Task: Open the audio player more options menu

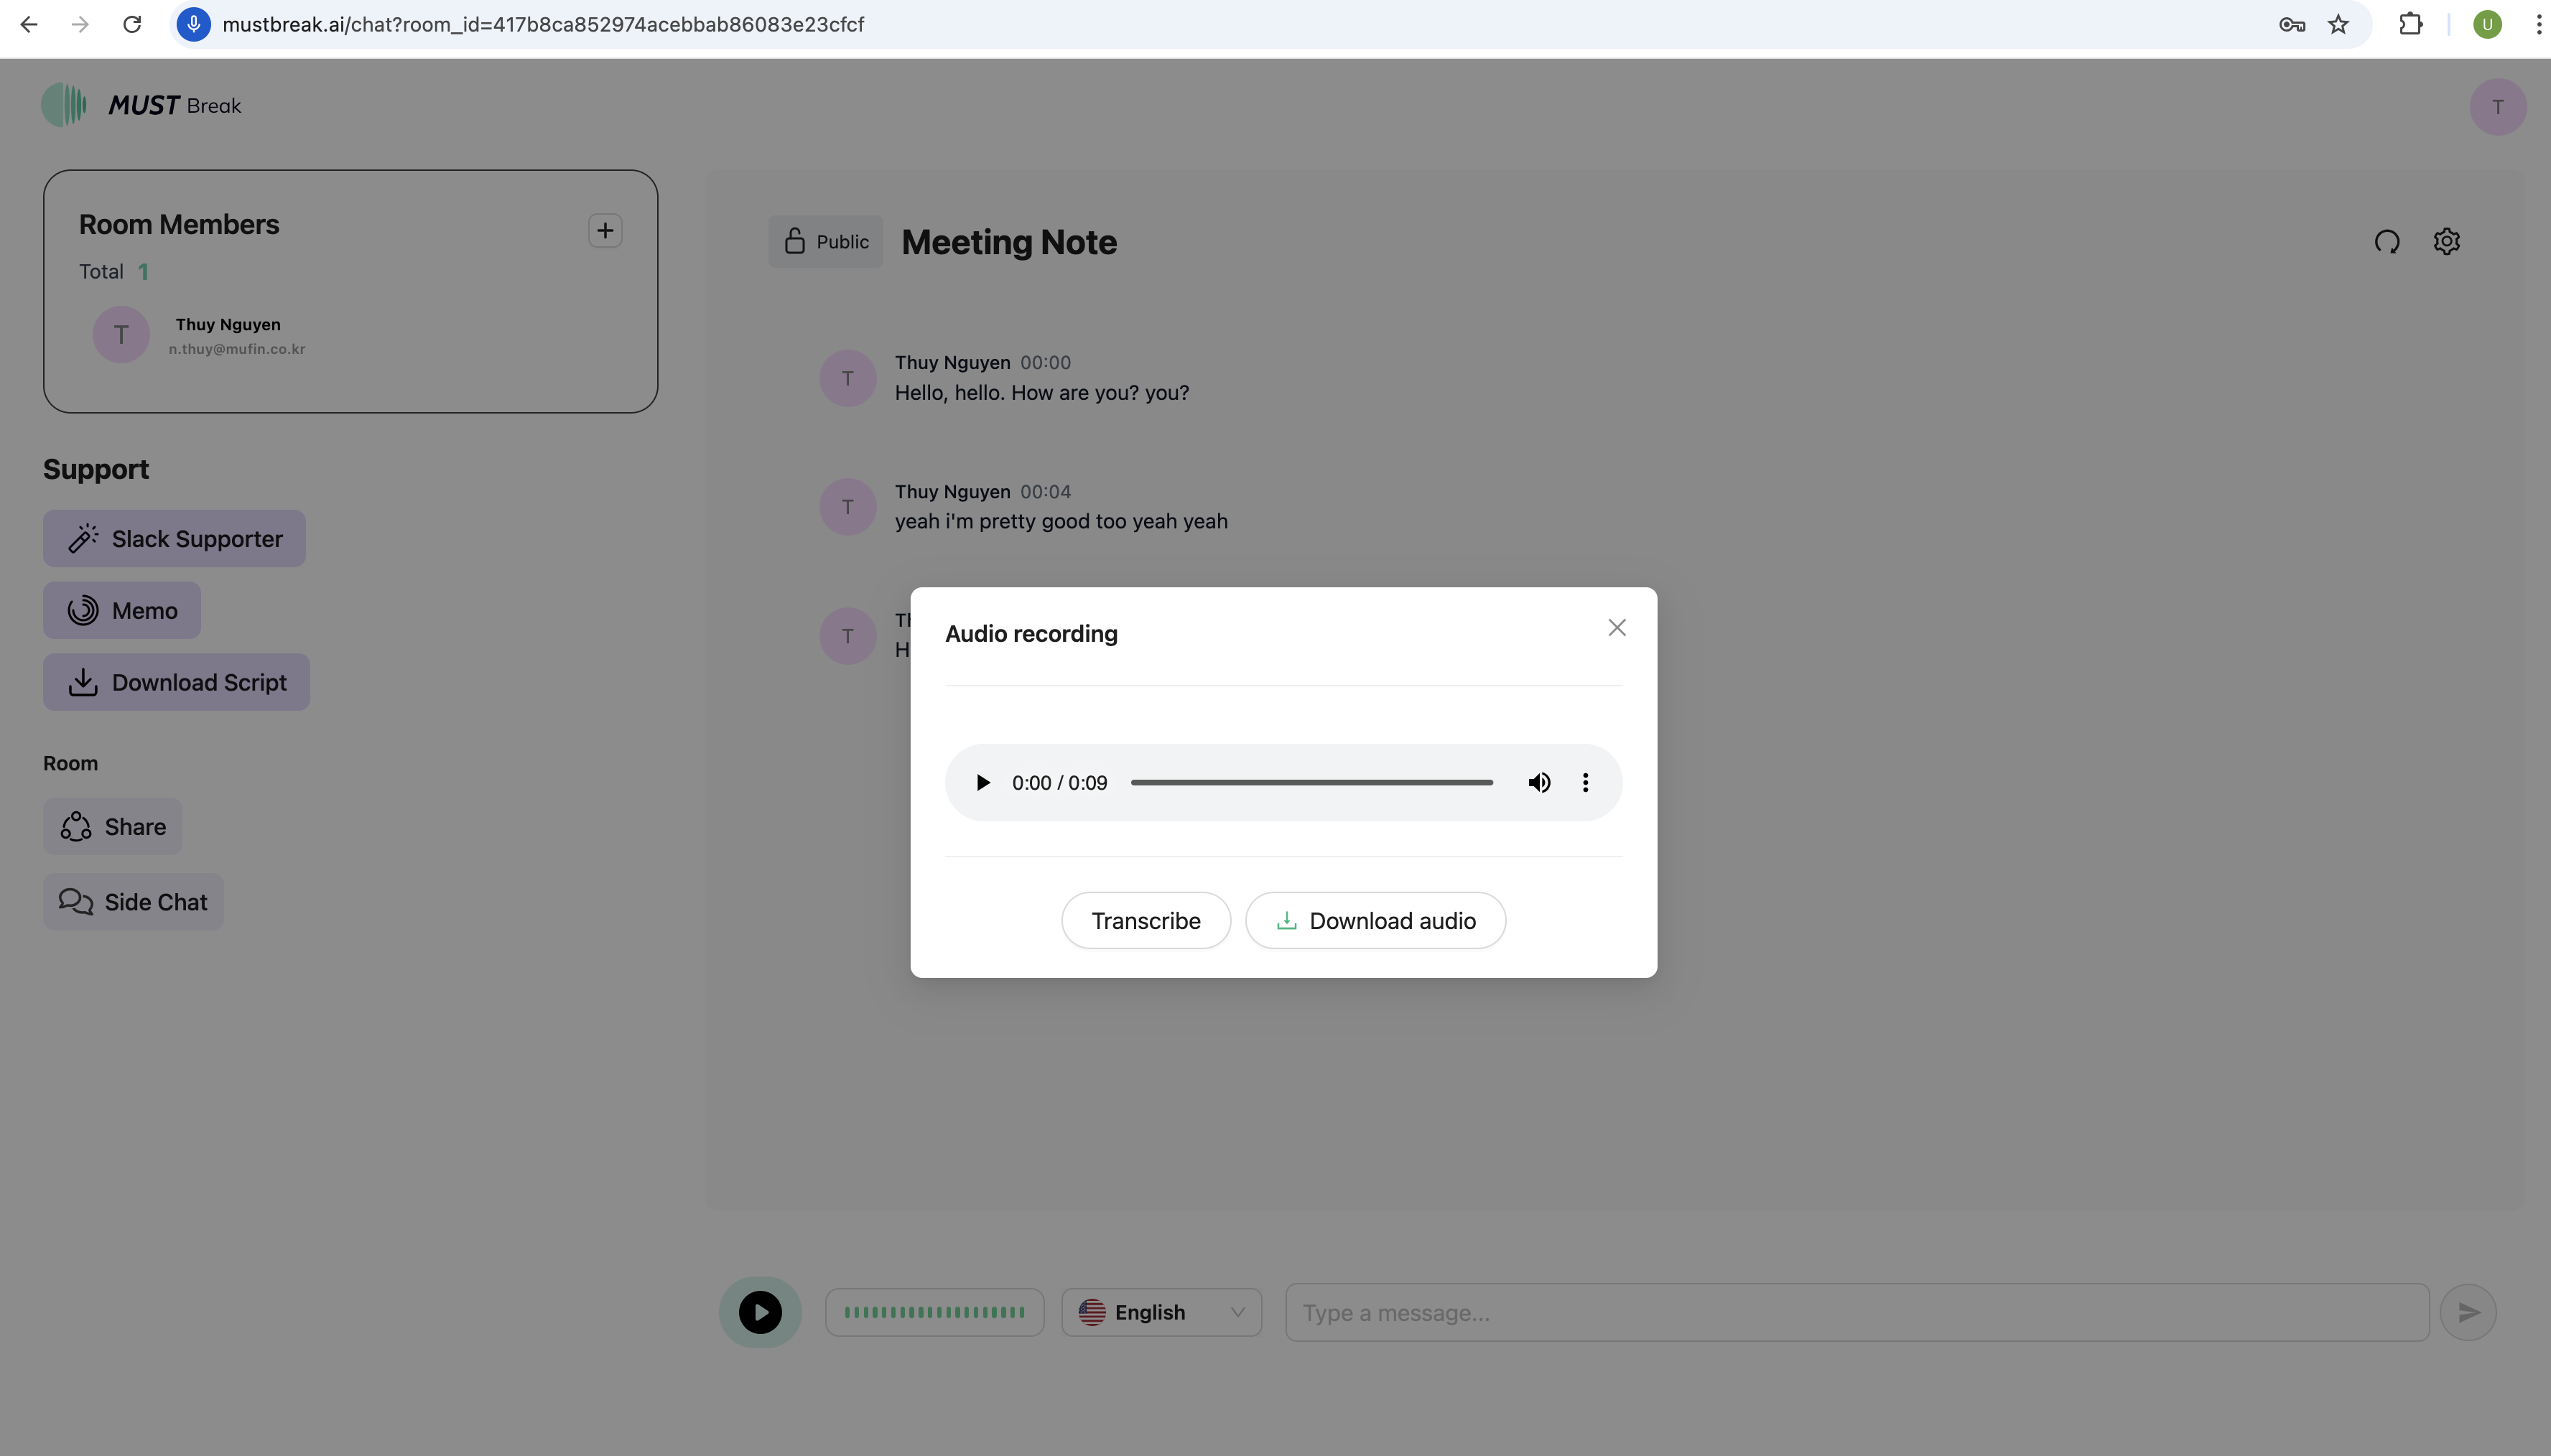Action: (1585, 783)
